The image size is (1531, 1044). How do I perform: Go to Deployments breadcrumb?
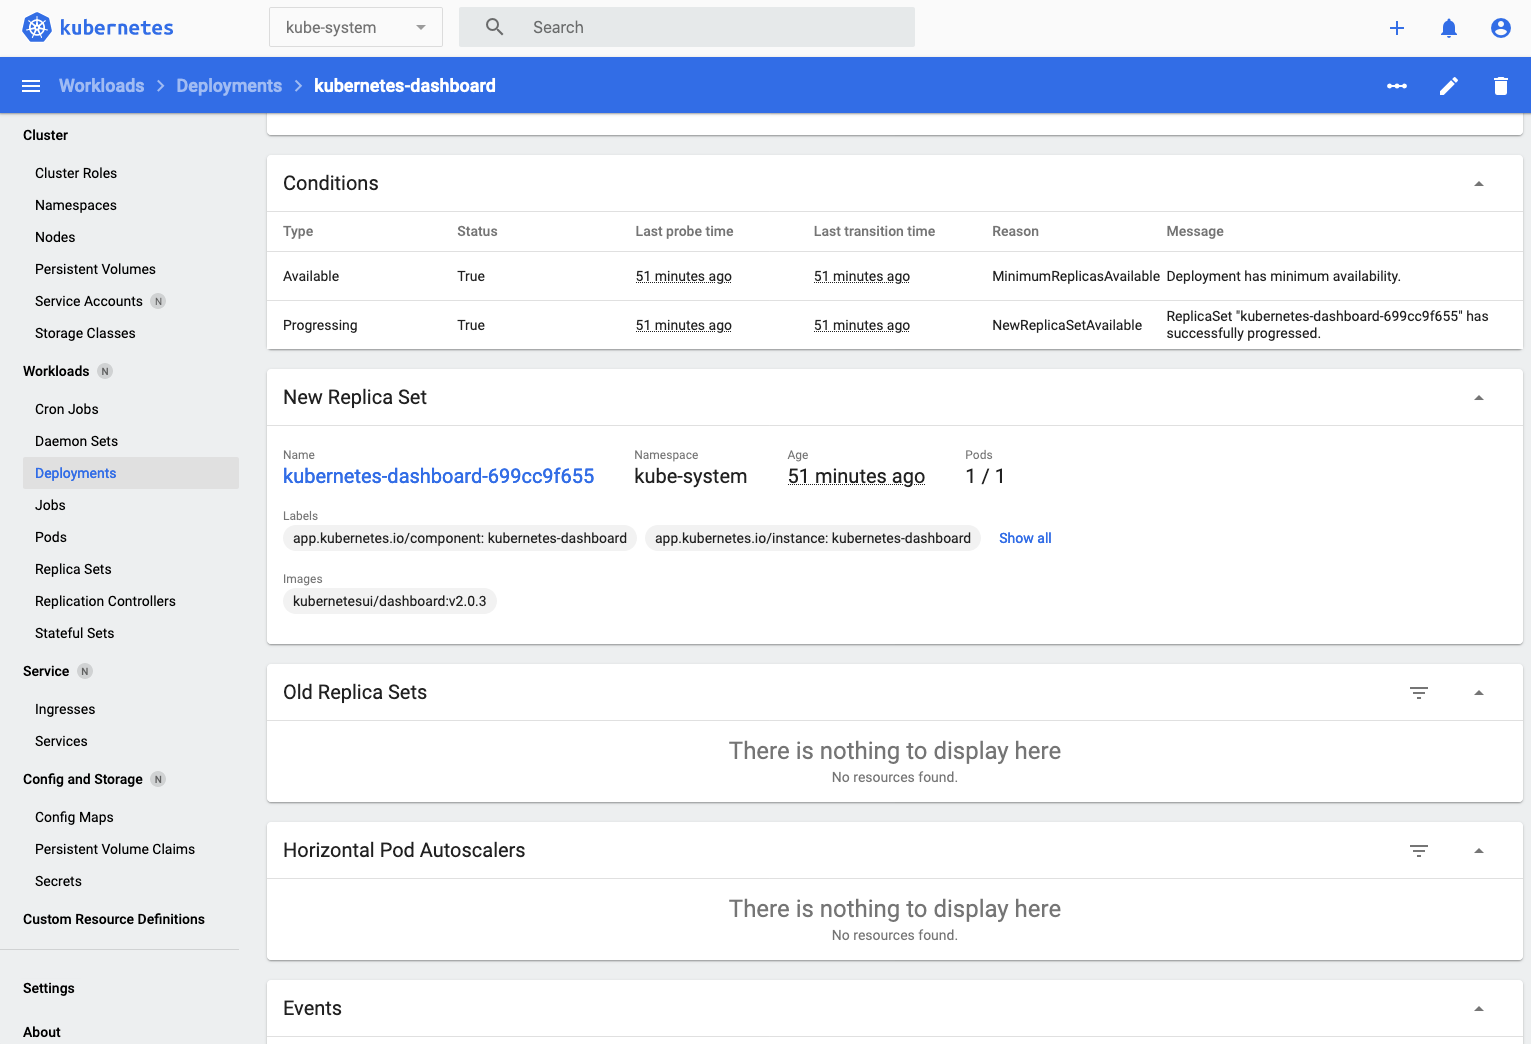(x=229, y=86)
